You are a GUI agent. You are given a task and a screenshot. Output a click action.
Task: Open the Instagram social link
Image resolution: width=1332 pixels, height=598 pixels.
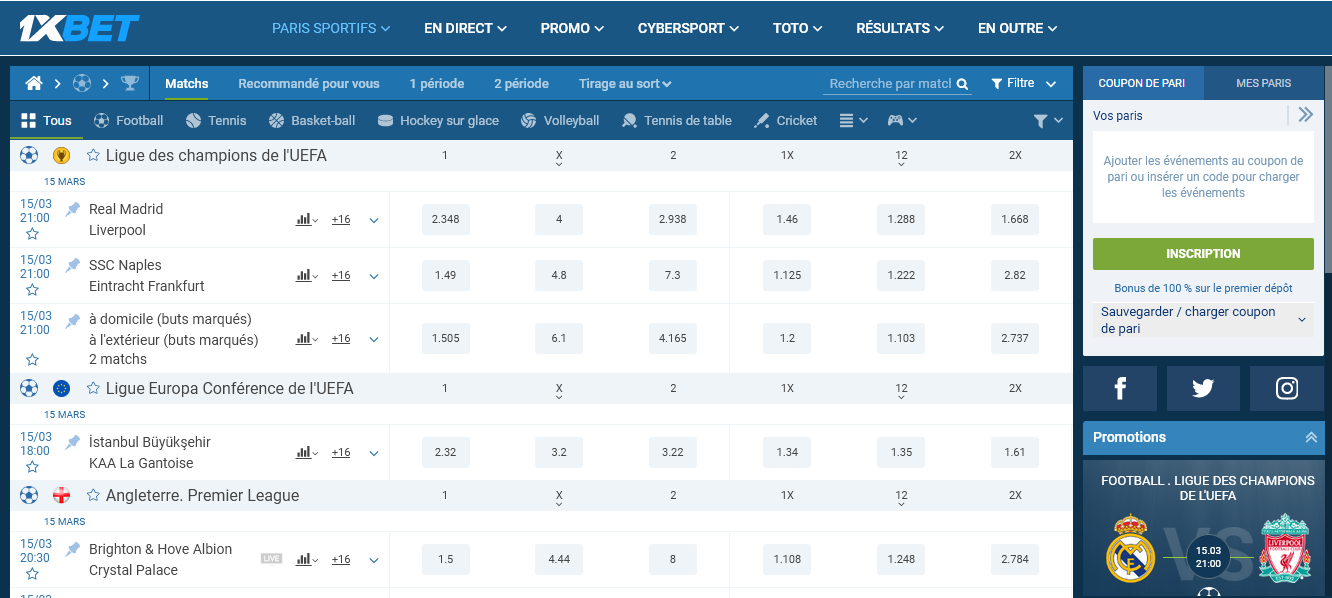(x=1287, y=388)
